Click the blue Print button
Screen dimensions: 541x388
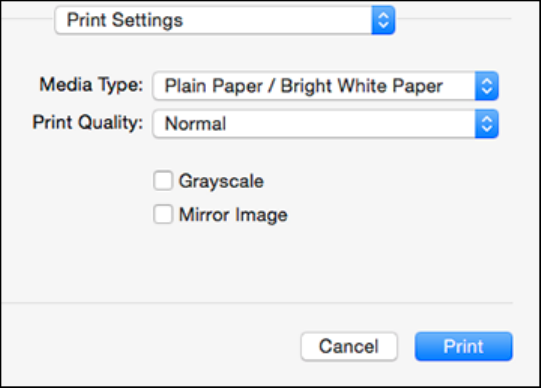click(x=463, y=346)
